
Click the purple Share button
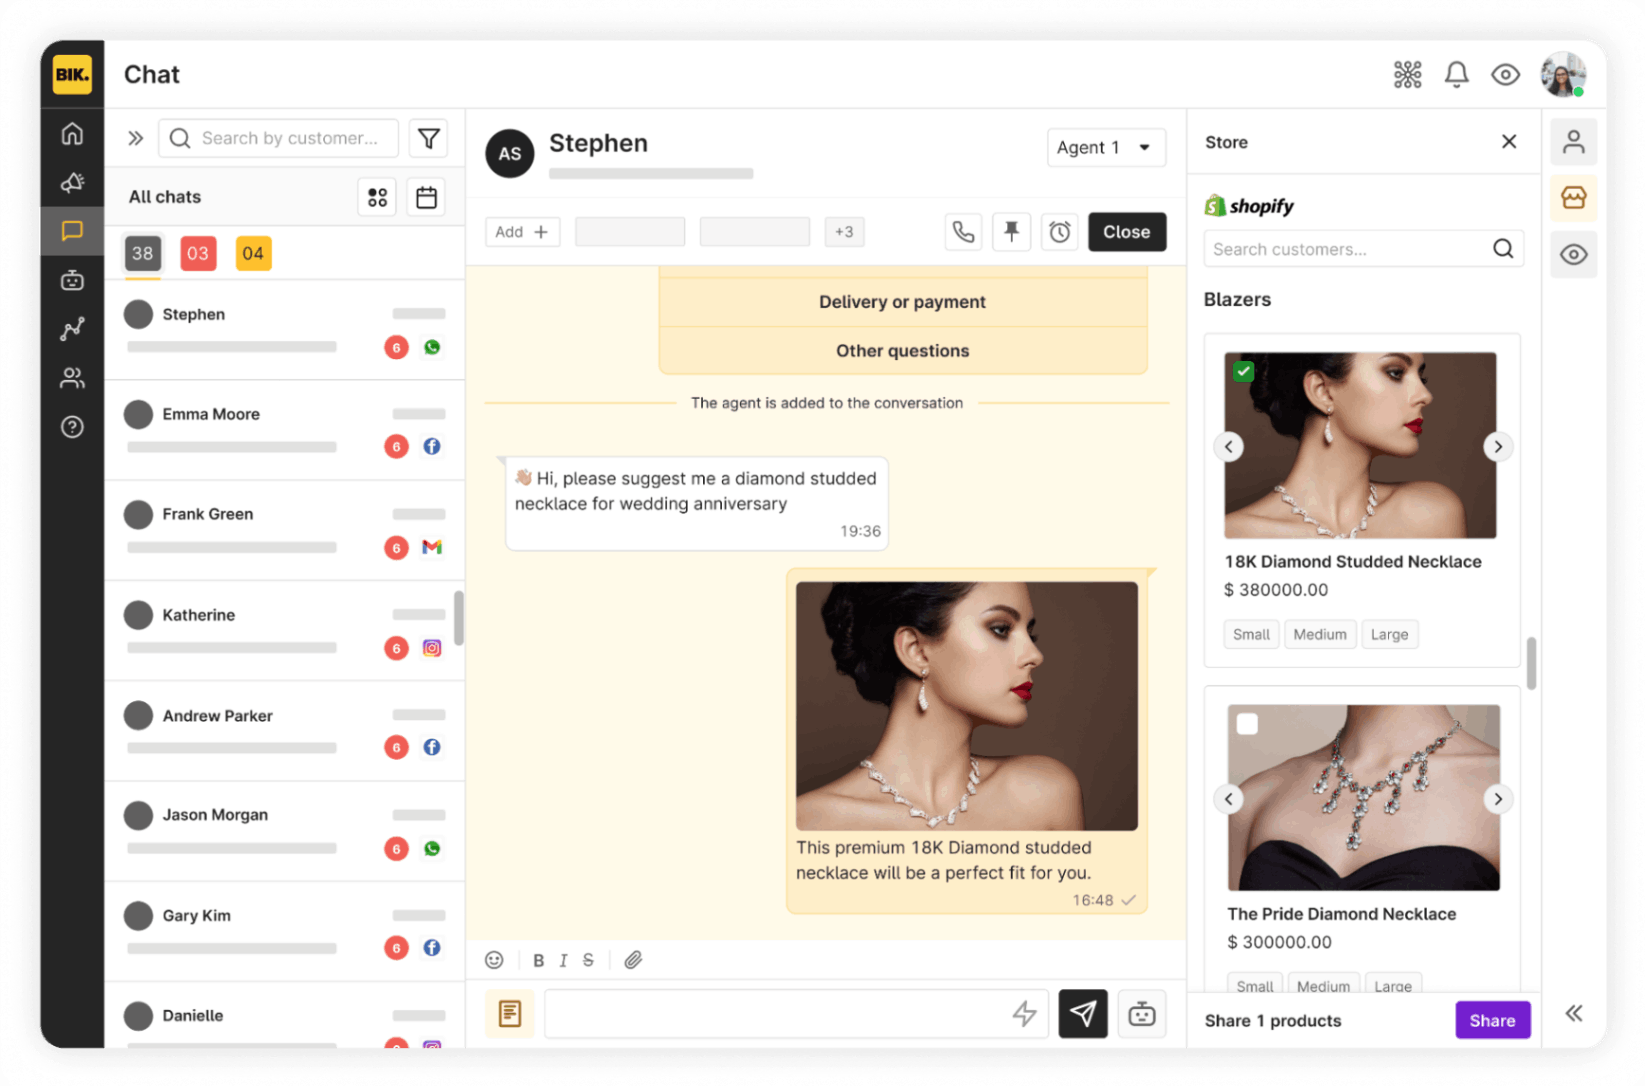1491,1020
